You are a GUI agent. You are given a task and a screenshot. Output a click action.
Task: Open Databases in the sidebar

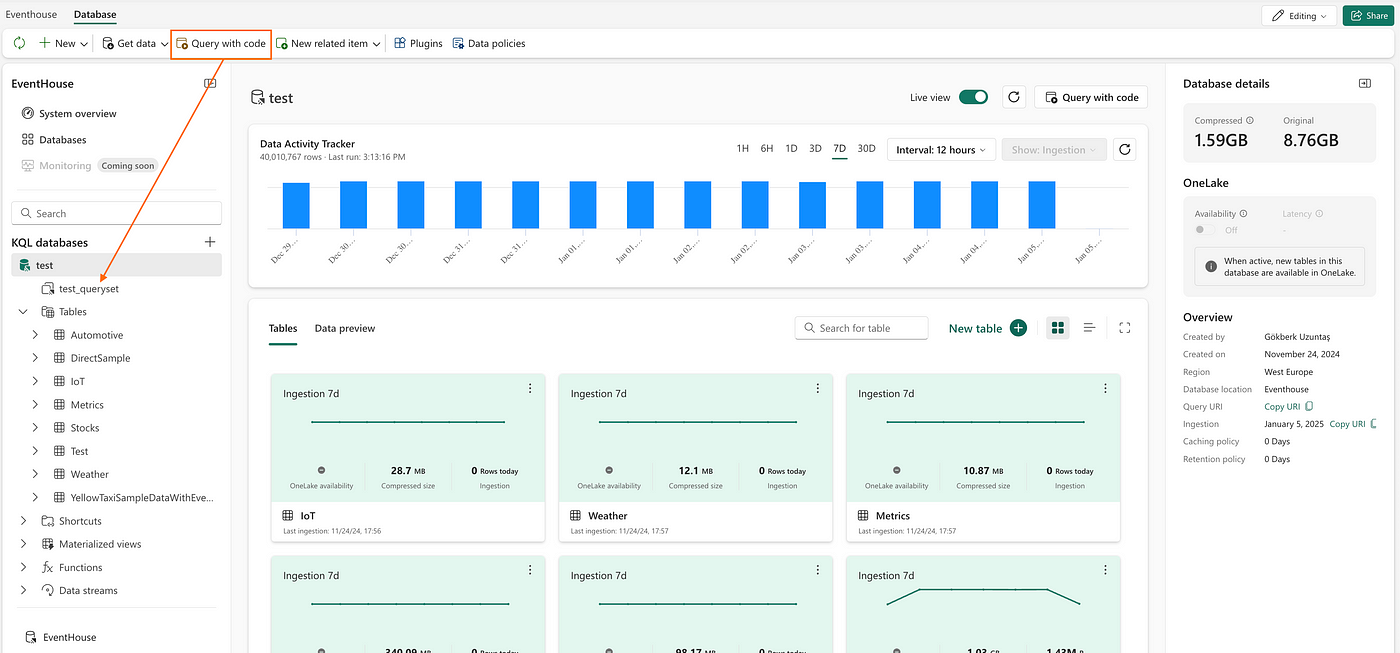[x=53, y=140]
